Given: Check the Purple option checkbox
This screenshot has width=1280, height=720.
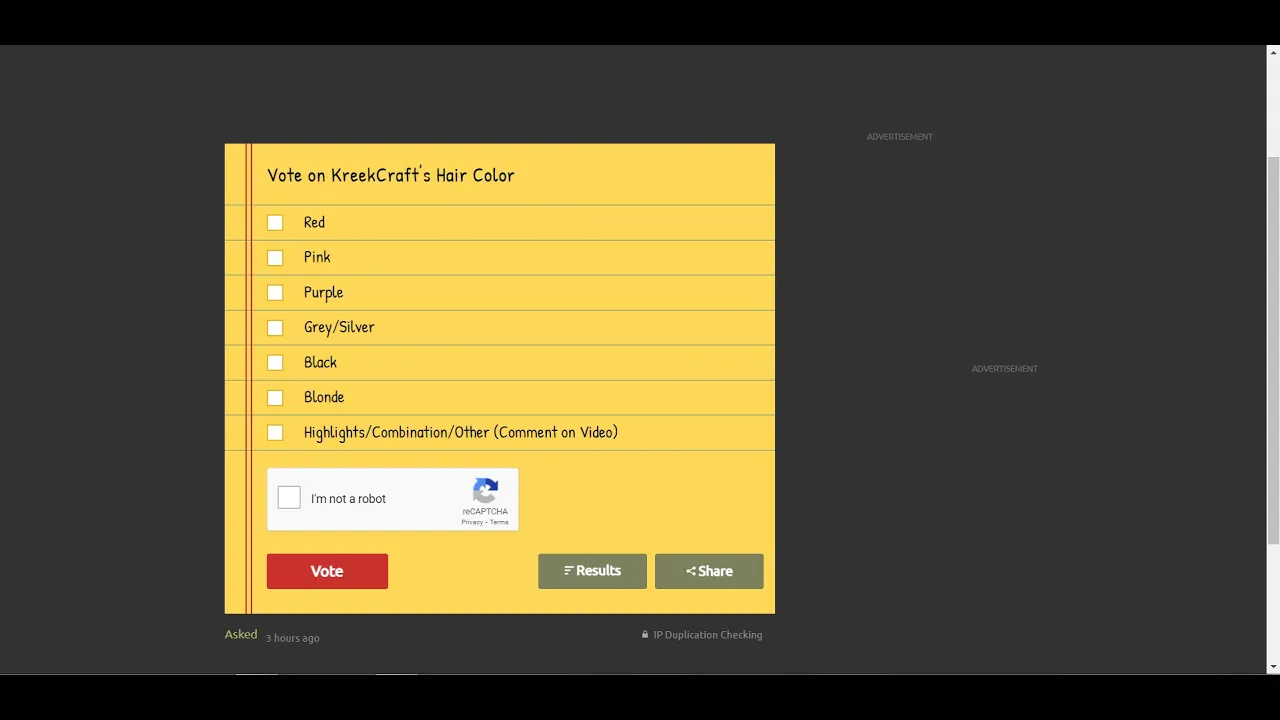Looking at the screenshot, I should [275, 293].
